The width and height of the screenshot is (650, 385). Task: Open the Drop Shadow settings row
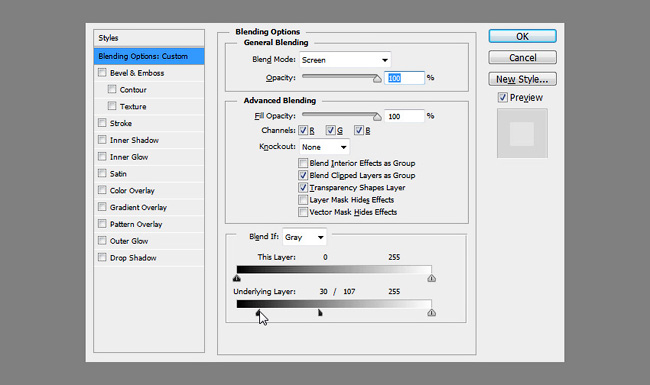click(x=149, y=258)
